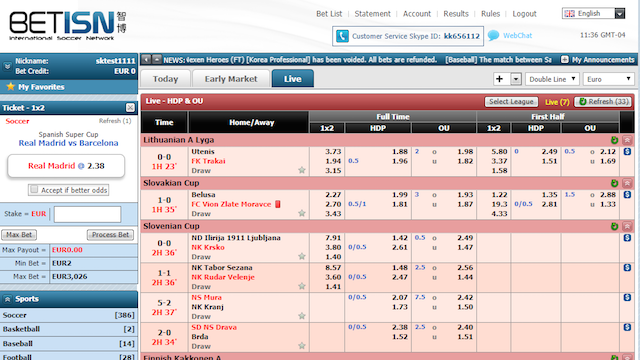Collapse Lithuanian A Lyga section
The width and height of the screenshot is (640, 360).
(627, 140)
